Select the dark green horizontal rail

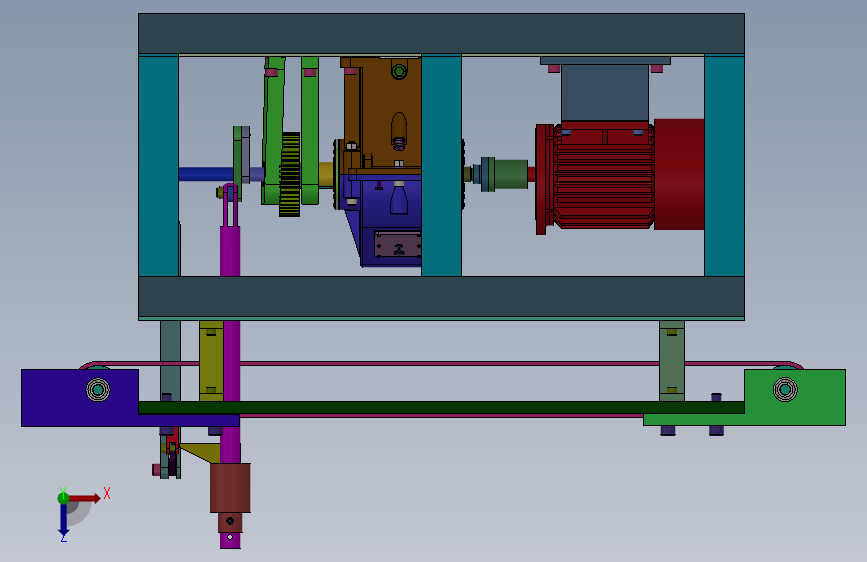click(x=441, y=408)
